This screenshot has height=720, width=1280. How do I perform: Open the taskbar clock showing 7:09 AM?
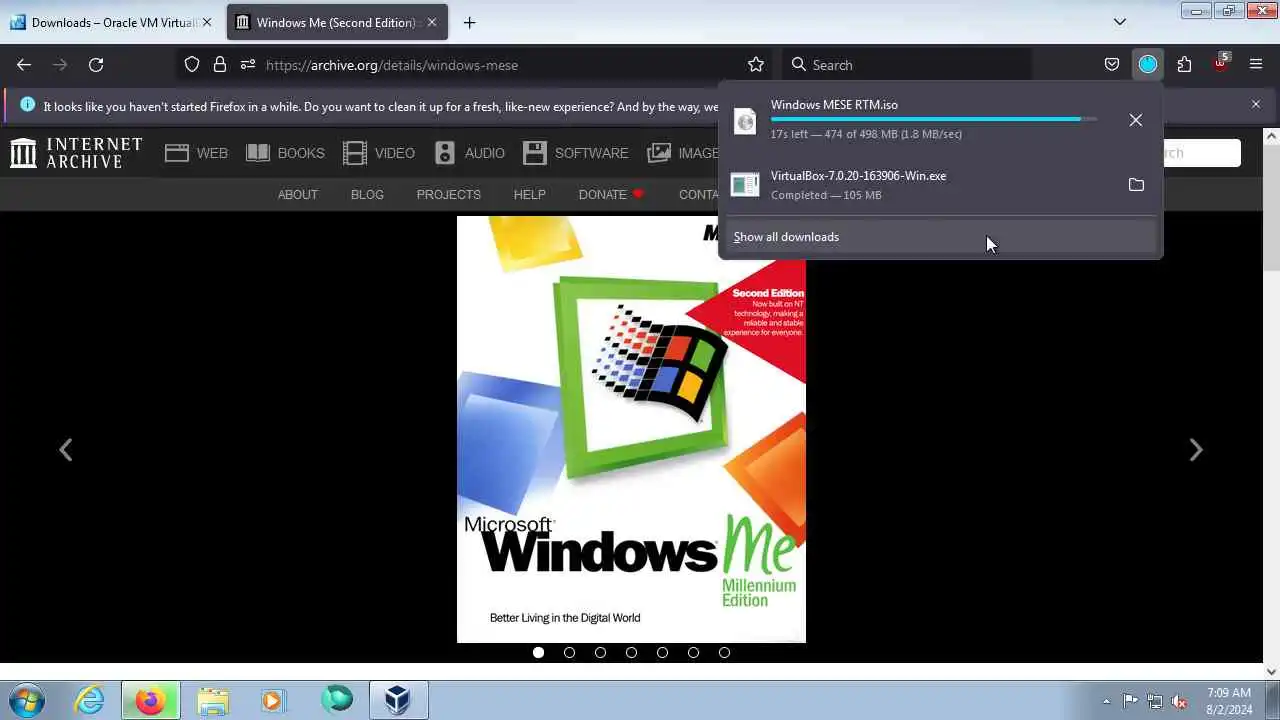coord(1229,700)
